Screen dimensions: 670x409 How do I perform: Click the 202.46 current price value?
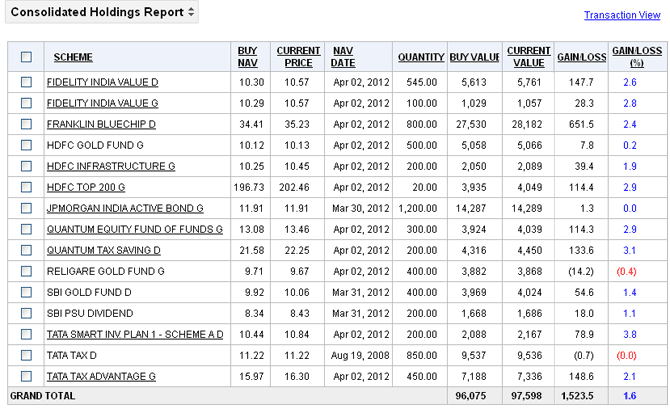[294, 187]
